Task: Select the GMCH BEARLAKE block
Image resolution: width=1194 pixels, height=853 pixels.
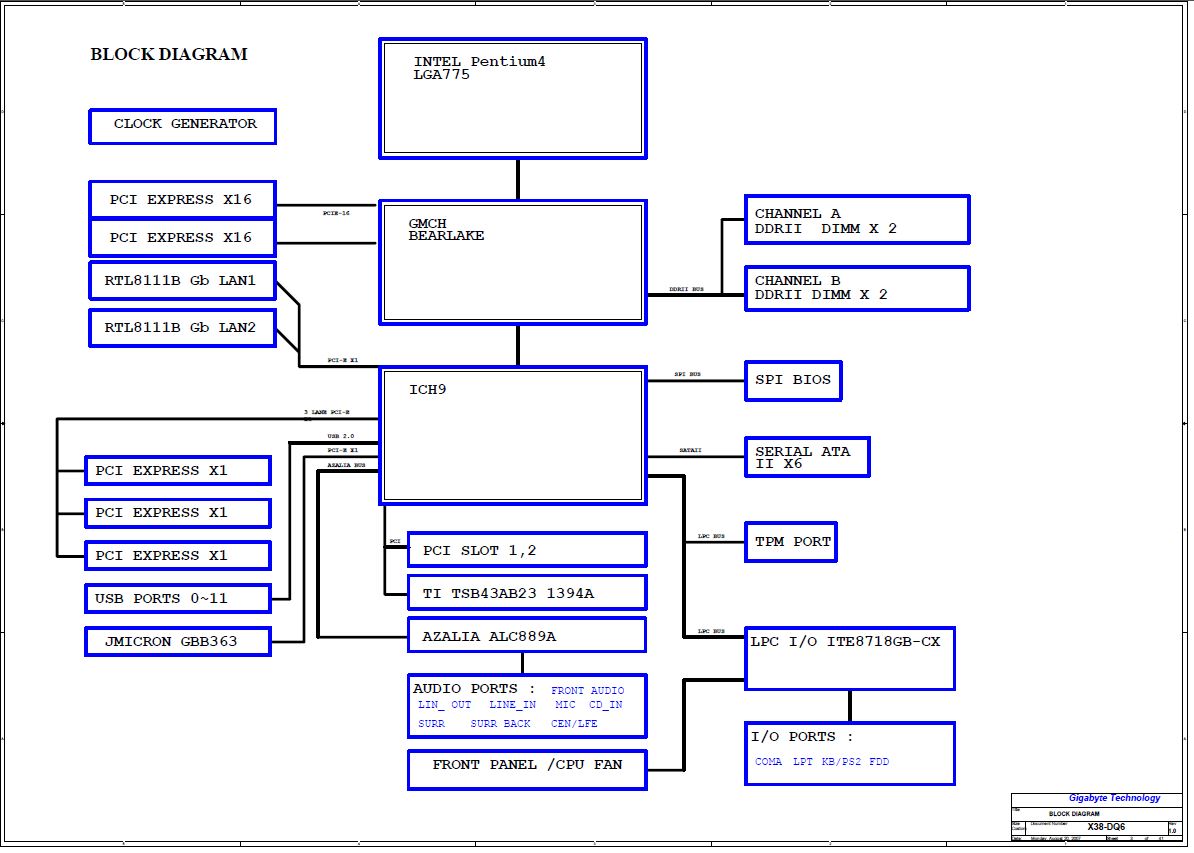Action: pyautogui.click(x=513, y=262)
